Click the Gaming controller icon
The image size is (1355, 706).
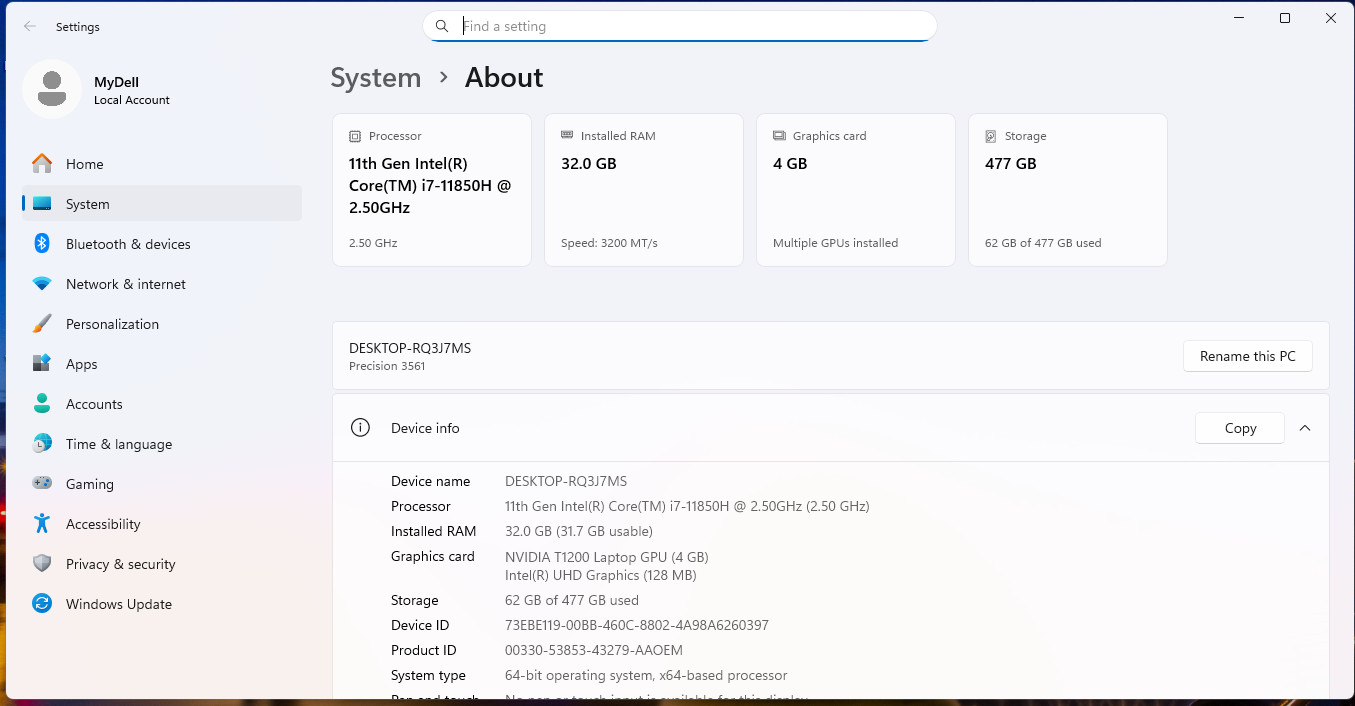click(x=42, y=484)
